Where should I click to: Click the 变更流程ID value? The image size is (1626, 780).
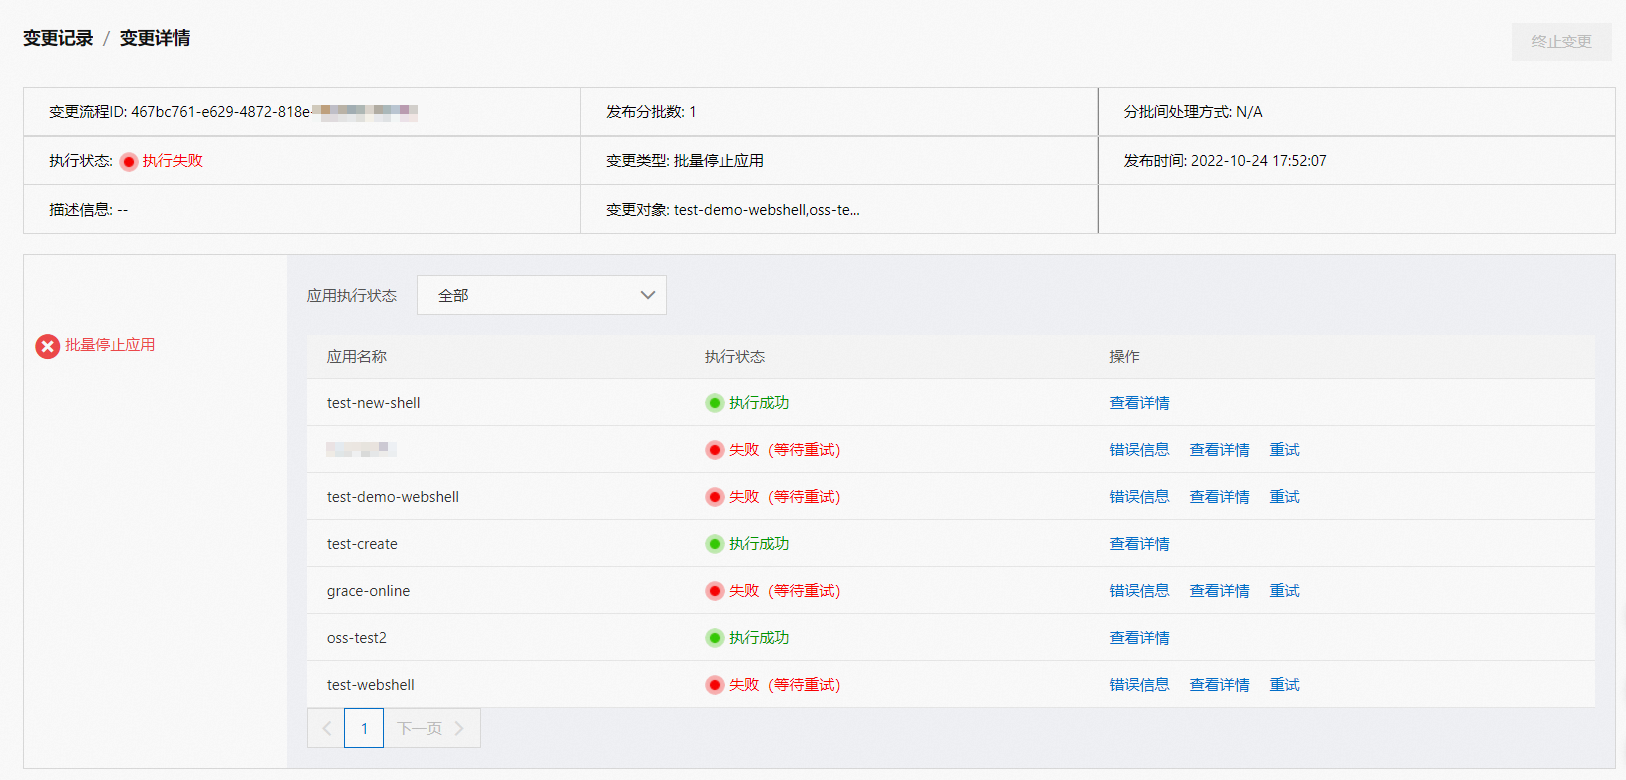coord(274,112)
